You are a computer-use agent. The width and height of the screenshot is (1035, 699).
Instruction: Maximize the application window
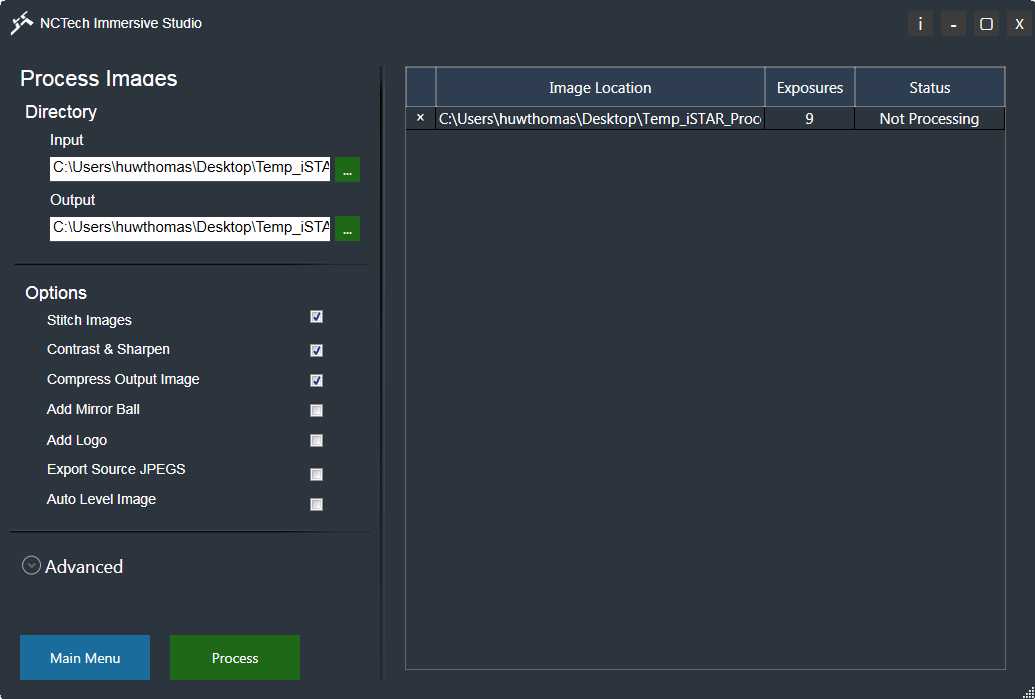[x=986, y=24]
